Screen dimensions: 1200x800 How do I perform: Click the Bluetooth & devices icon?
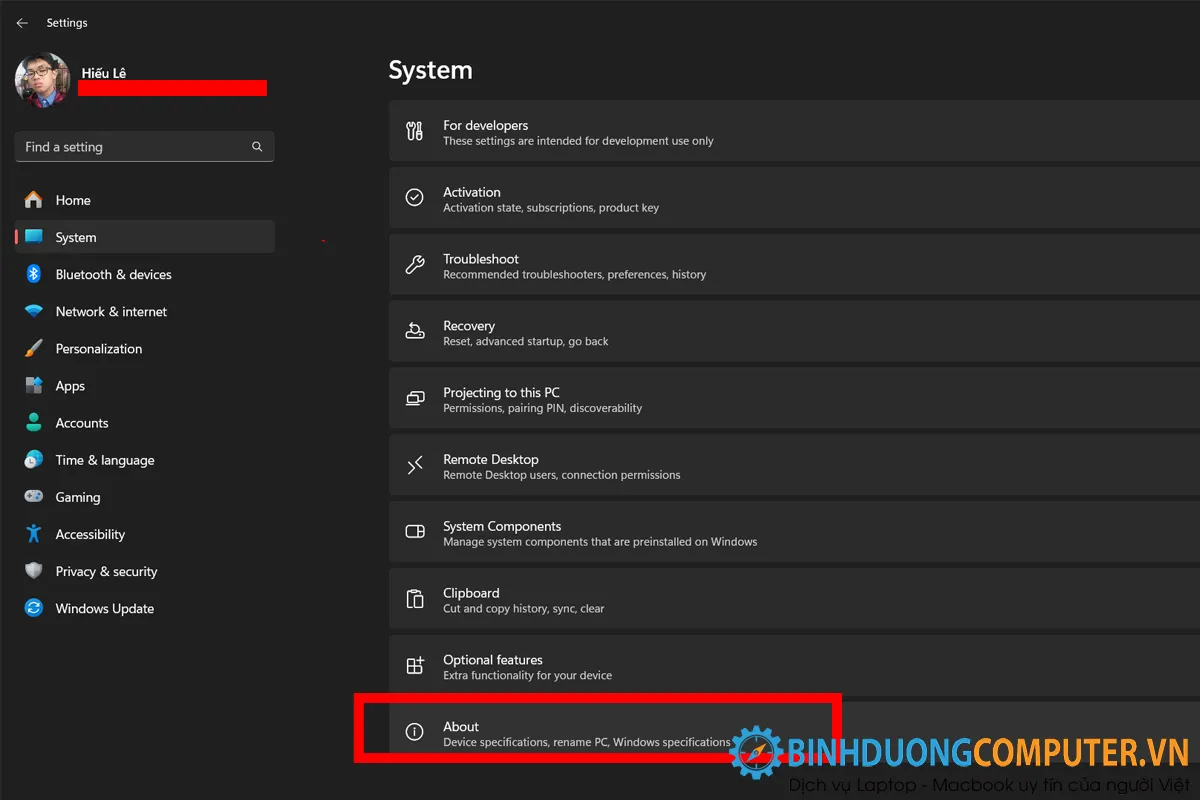click(34, 274)
